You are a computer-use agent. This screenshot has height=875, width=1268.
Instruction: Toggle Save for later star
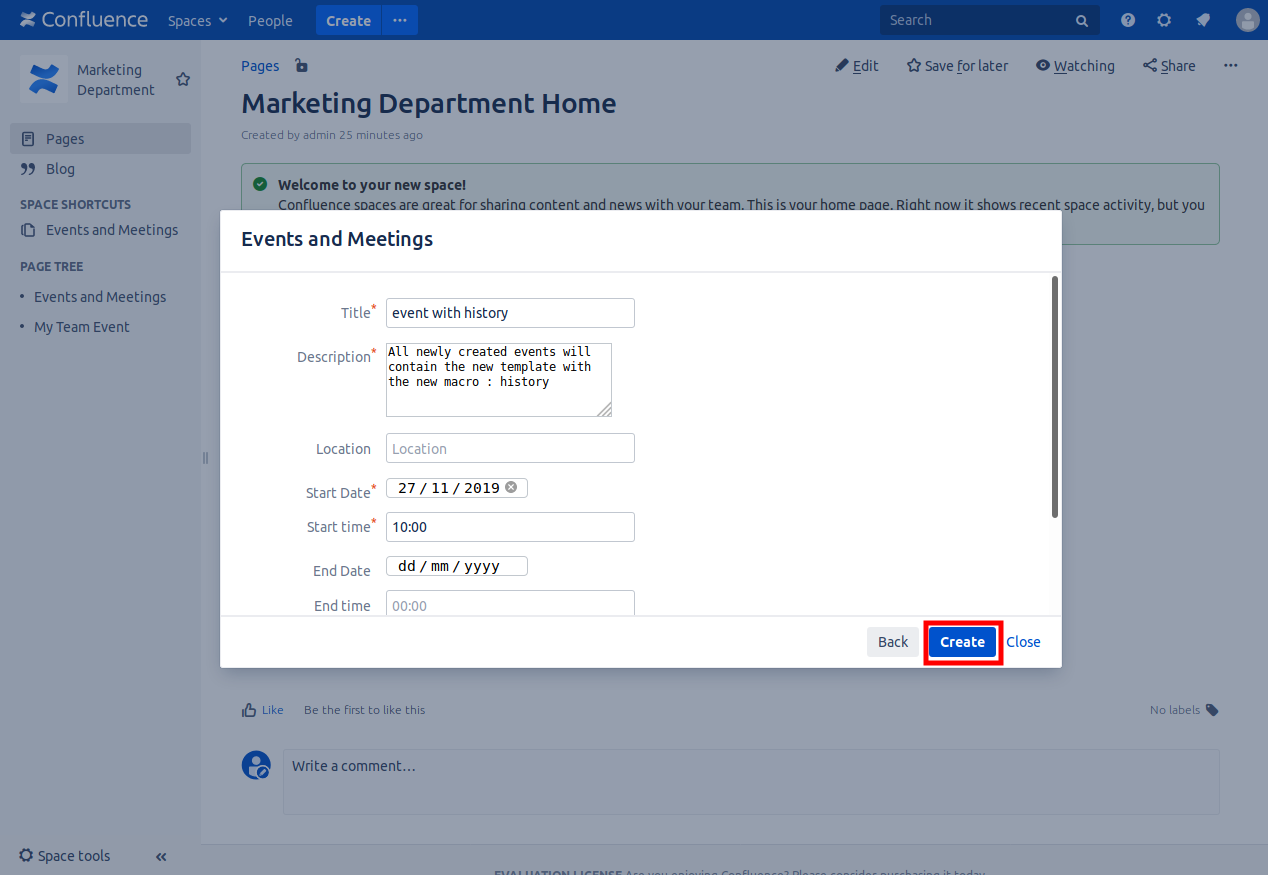957,66
